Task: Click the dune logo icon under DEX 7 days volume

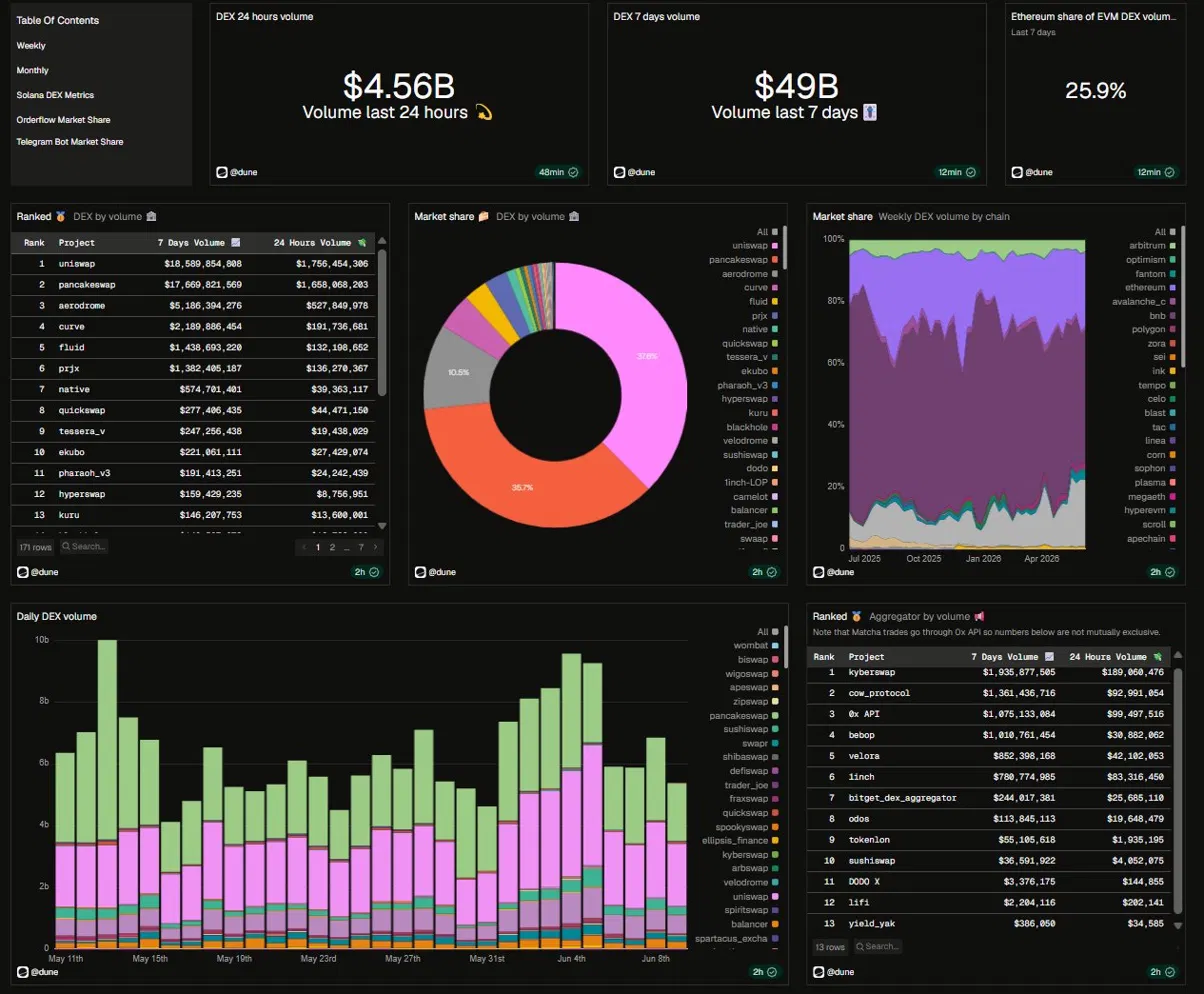Action: (x=620, y=172)
